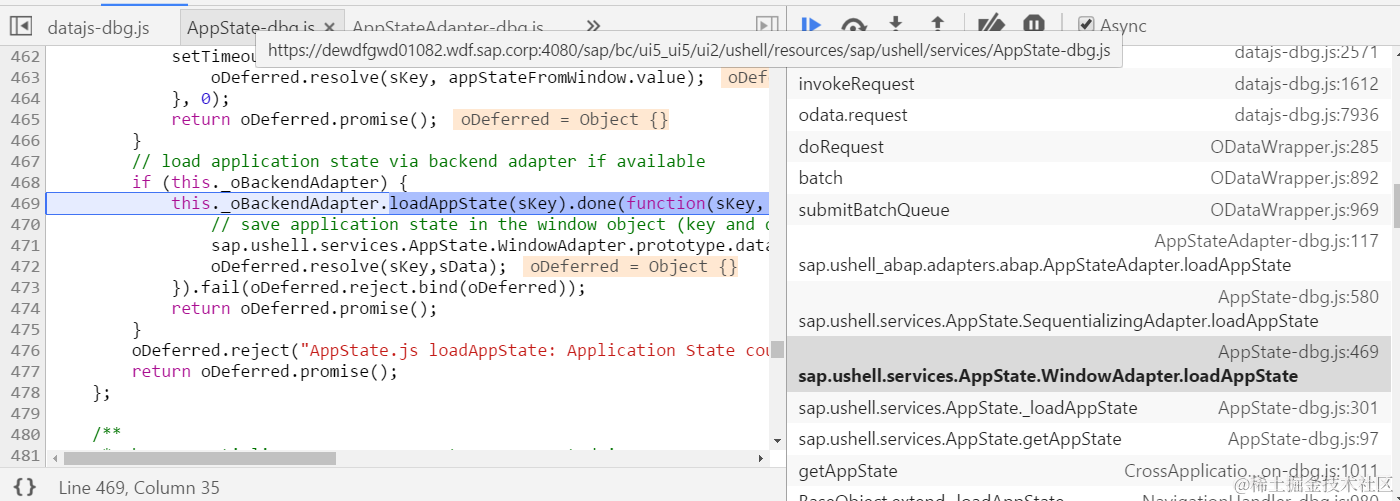The image size is (1400, 501).
Task: Click the 'oDeferred = Object {}' value on line 472
Action: [631, 266]
